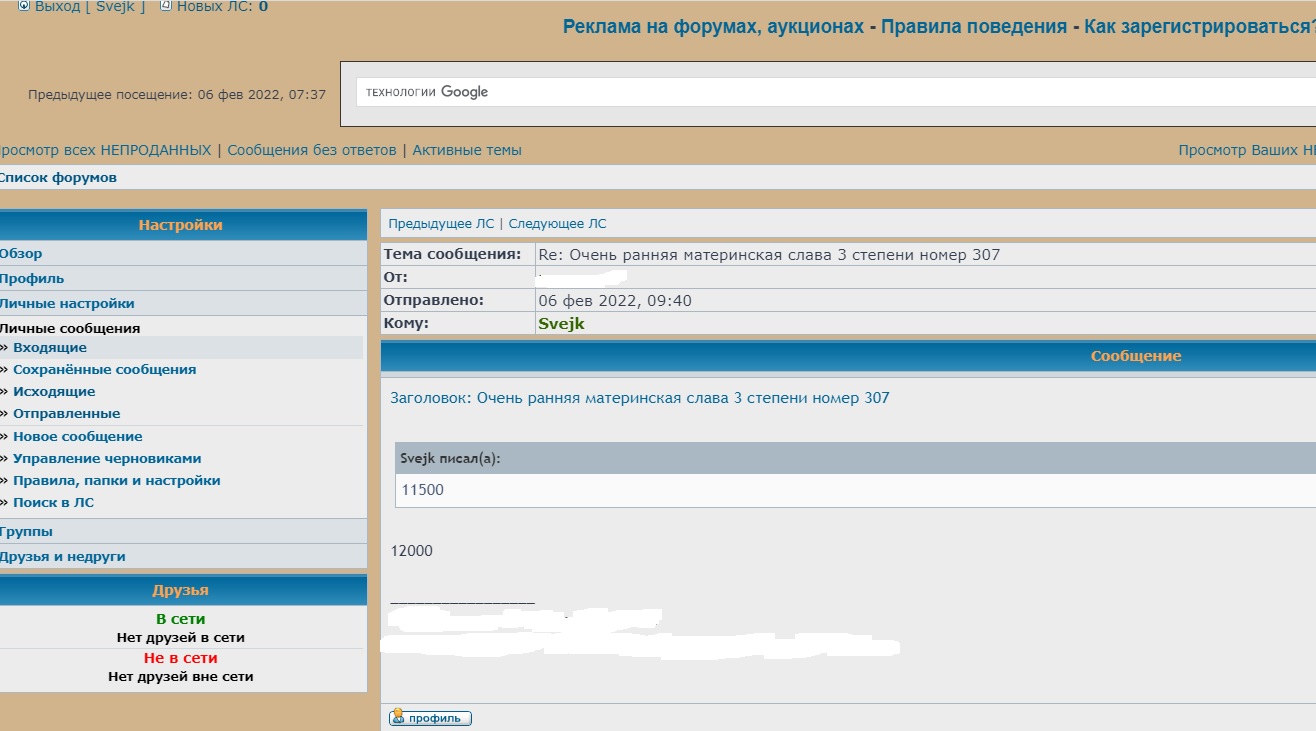Viewport: 1316px width, 731px height.
Task: Open Сохранённые сообщения folder
Action: pos(104,370)
